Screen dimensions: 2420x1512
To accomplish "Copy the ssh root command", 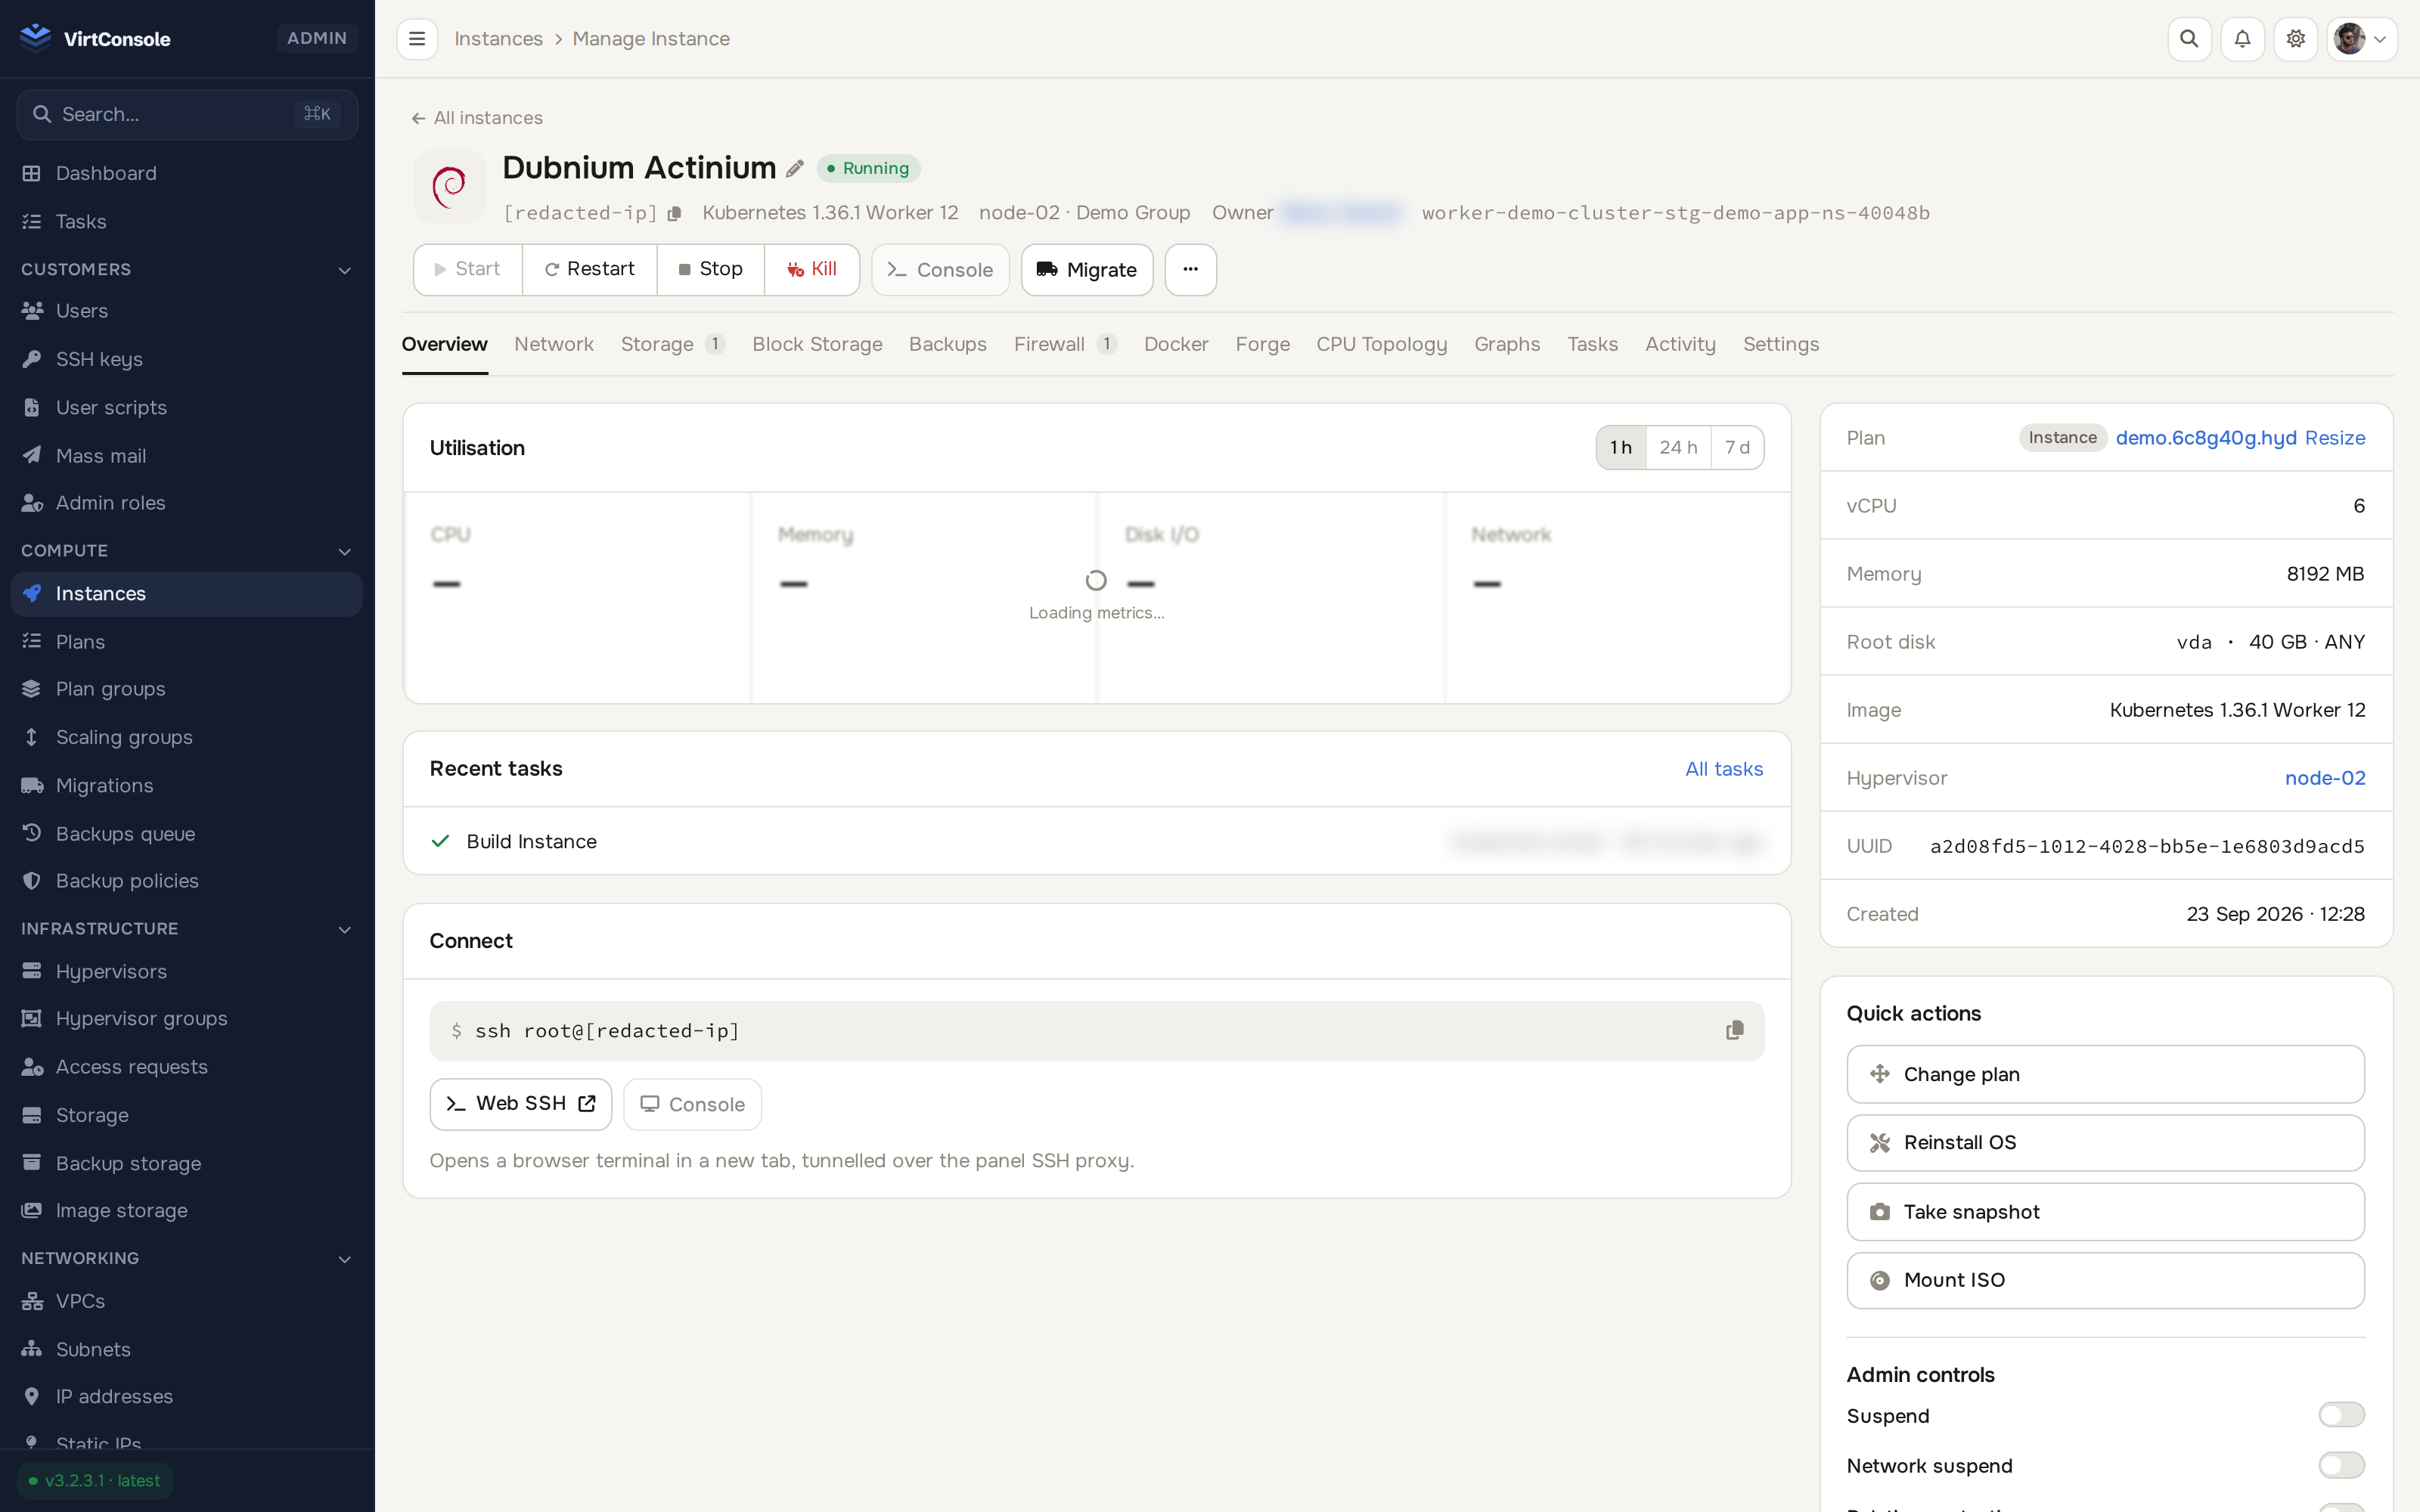I will (1734, 1030).
